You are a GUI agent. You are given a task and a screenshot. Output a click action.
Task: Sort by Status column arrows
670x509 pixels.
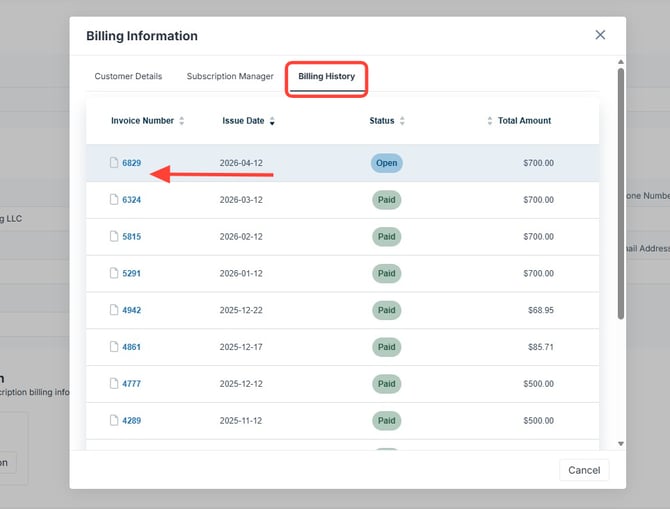[402, 121]
